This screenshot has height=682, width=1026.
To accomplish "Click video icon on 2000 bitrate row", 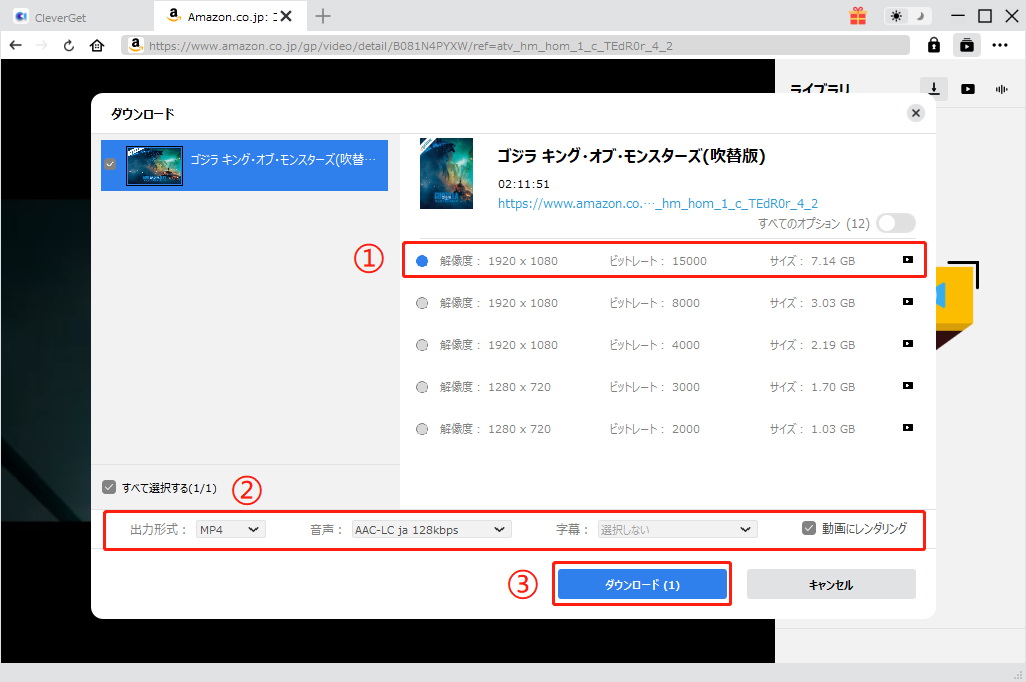I will point(908,427).
